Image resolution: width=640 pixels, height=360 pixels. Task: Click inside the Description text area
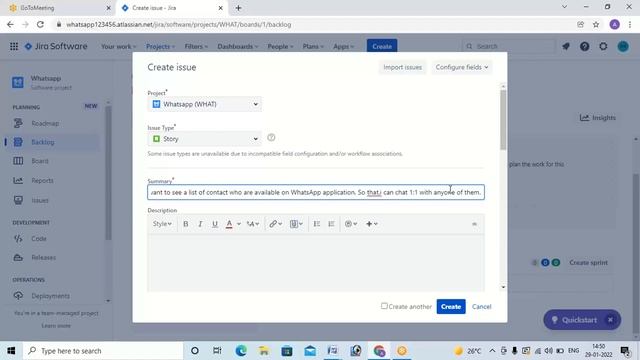[x=316, y=262]
